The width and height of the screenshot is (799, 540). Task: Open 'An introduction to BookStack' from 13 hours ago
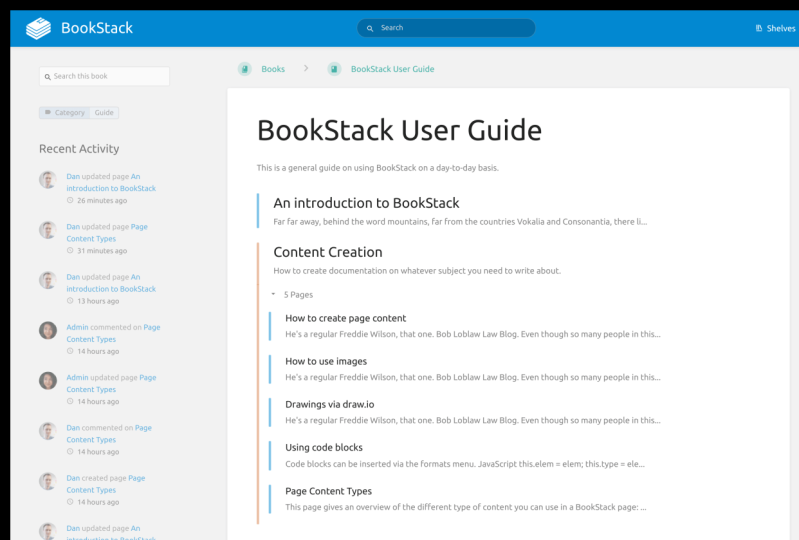click(x=111, y=283)
